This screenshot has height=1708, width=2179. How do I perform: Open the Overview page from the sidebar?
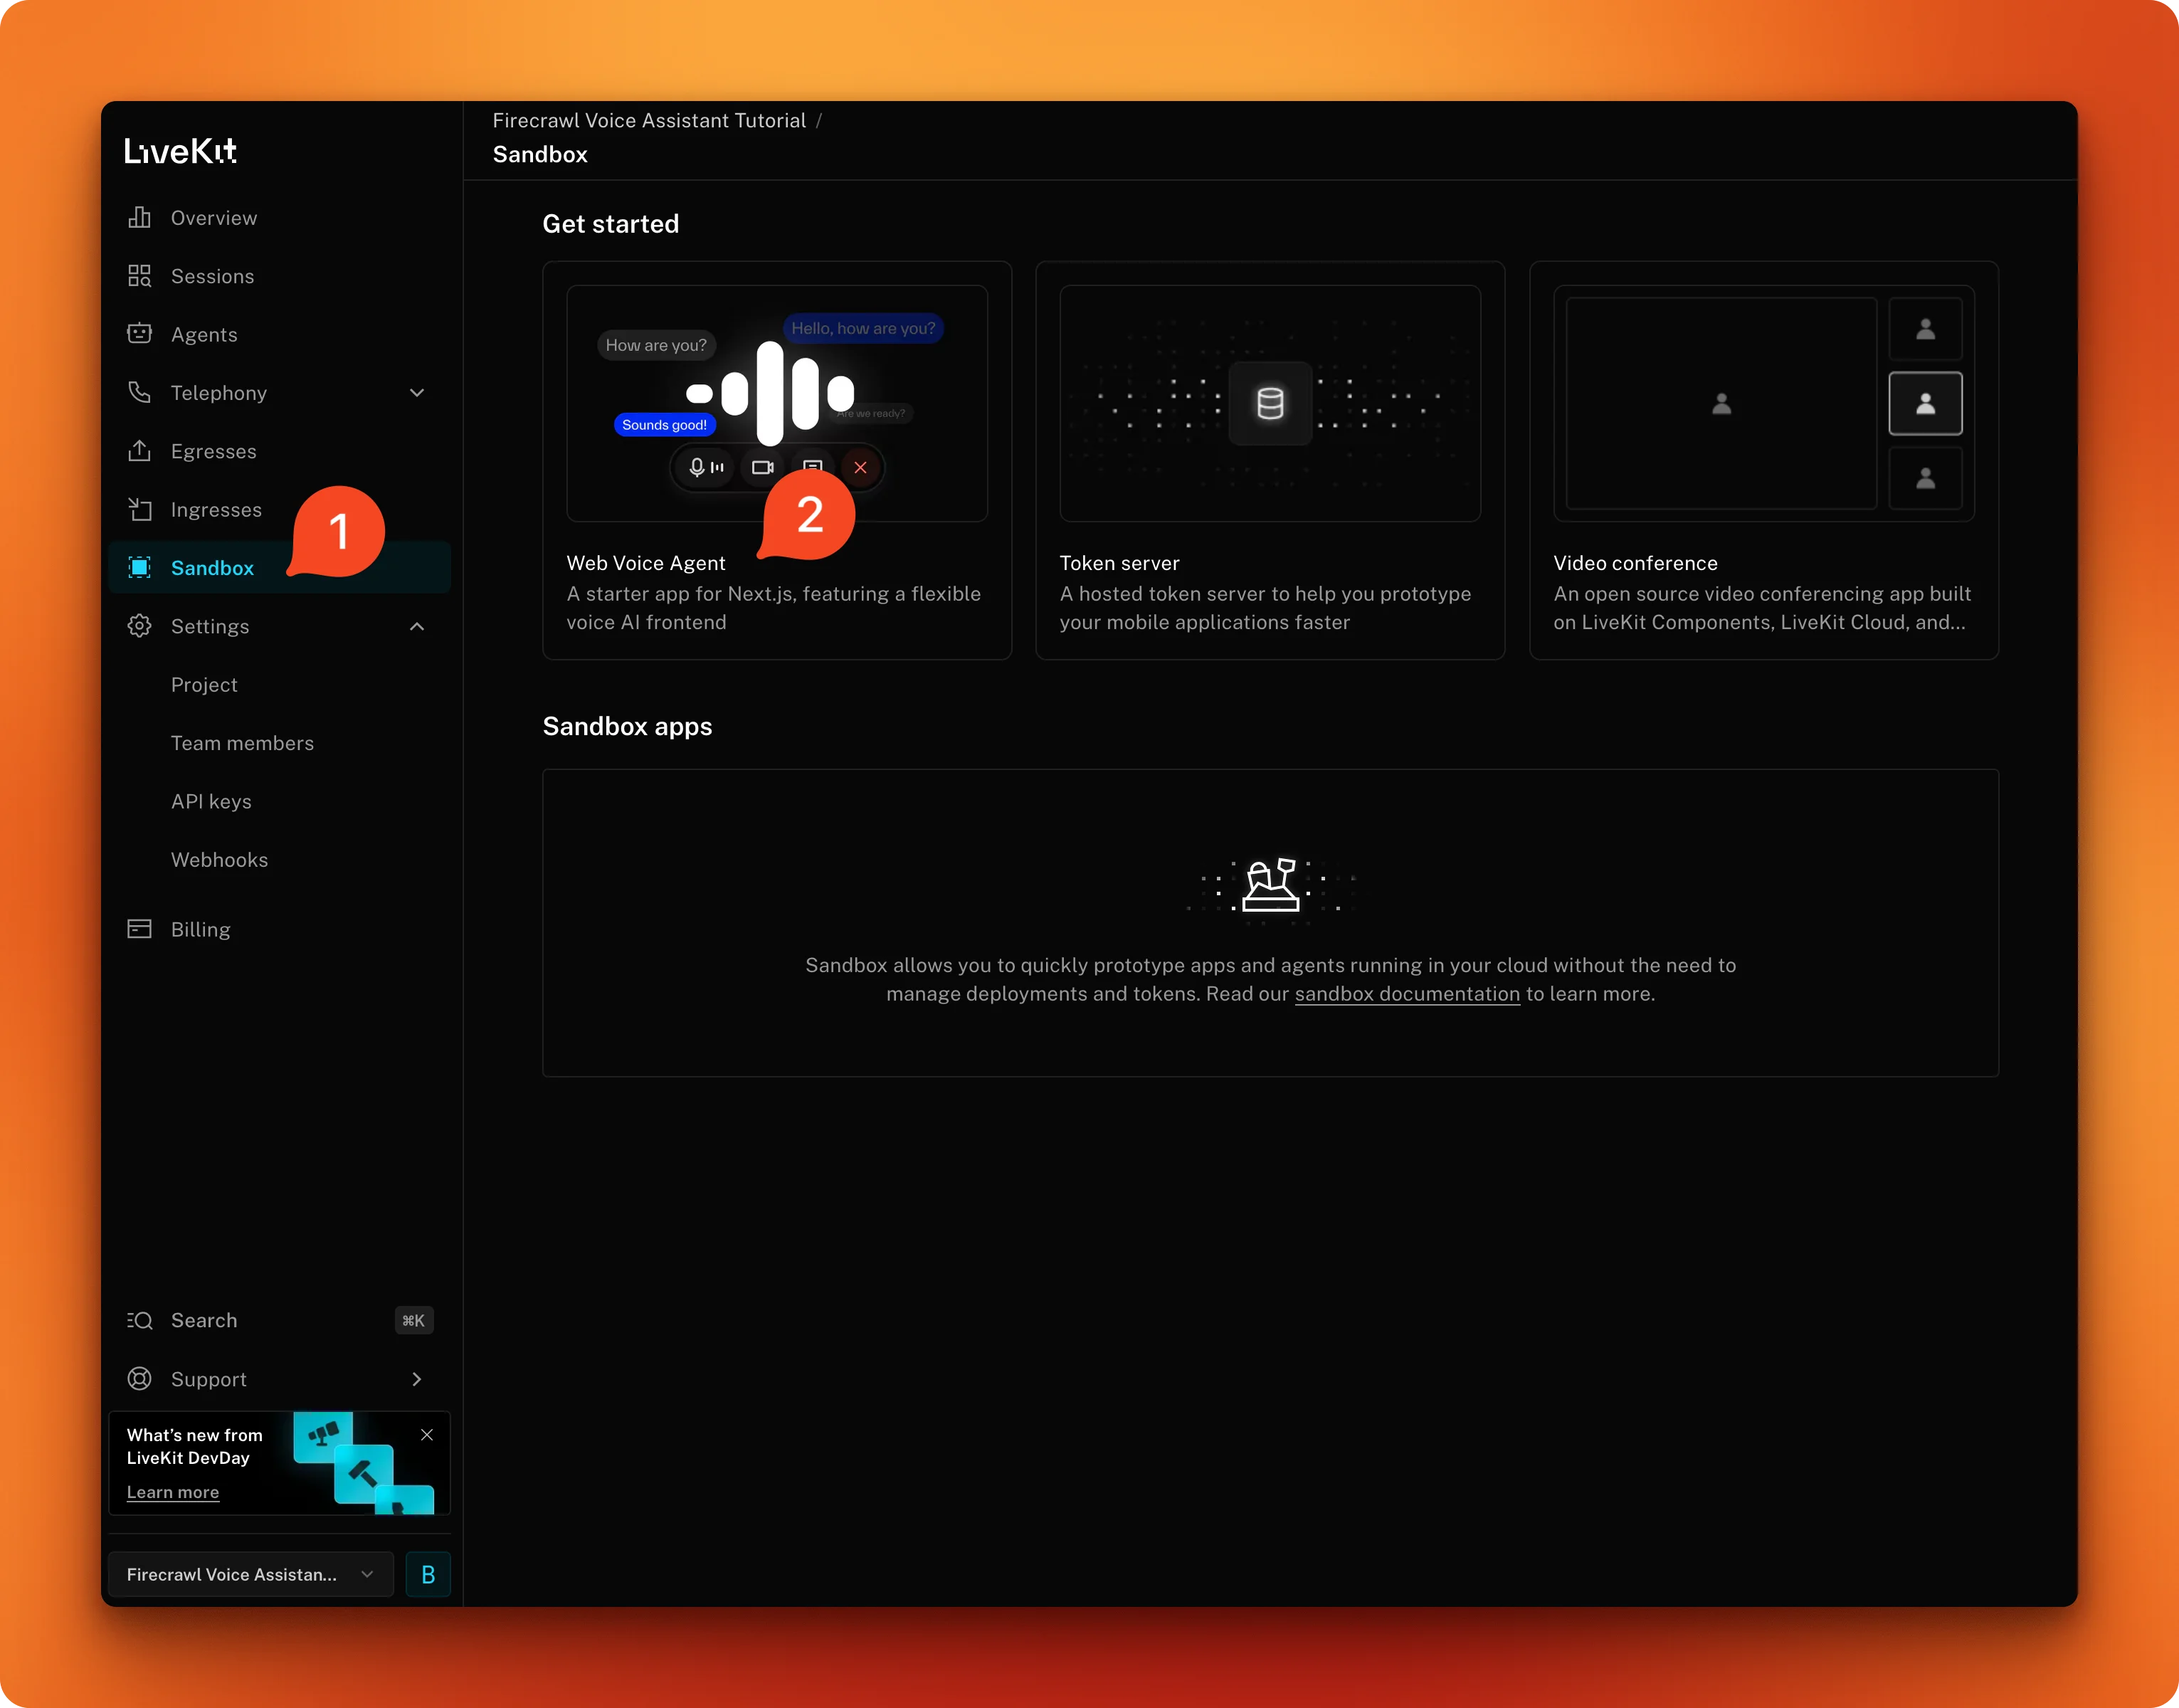[212, 217]
